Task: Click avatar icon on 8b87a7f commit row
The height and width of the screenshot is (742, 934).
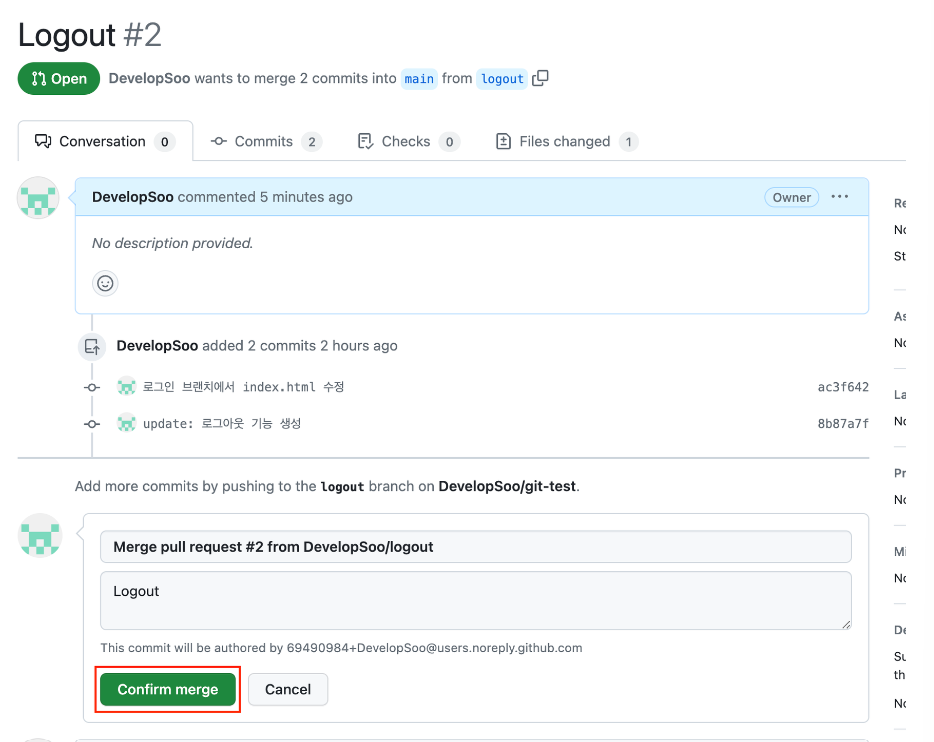Action: (126, 423)
